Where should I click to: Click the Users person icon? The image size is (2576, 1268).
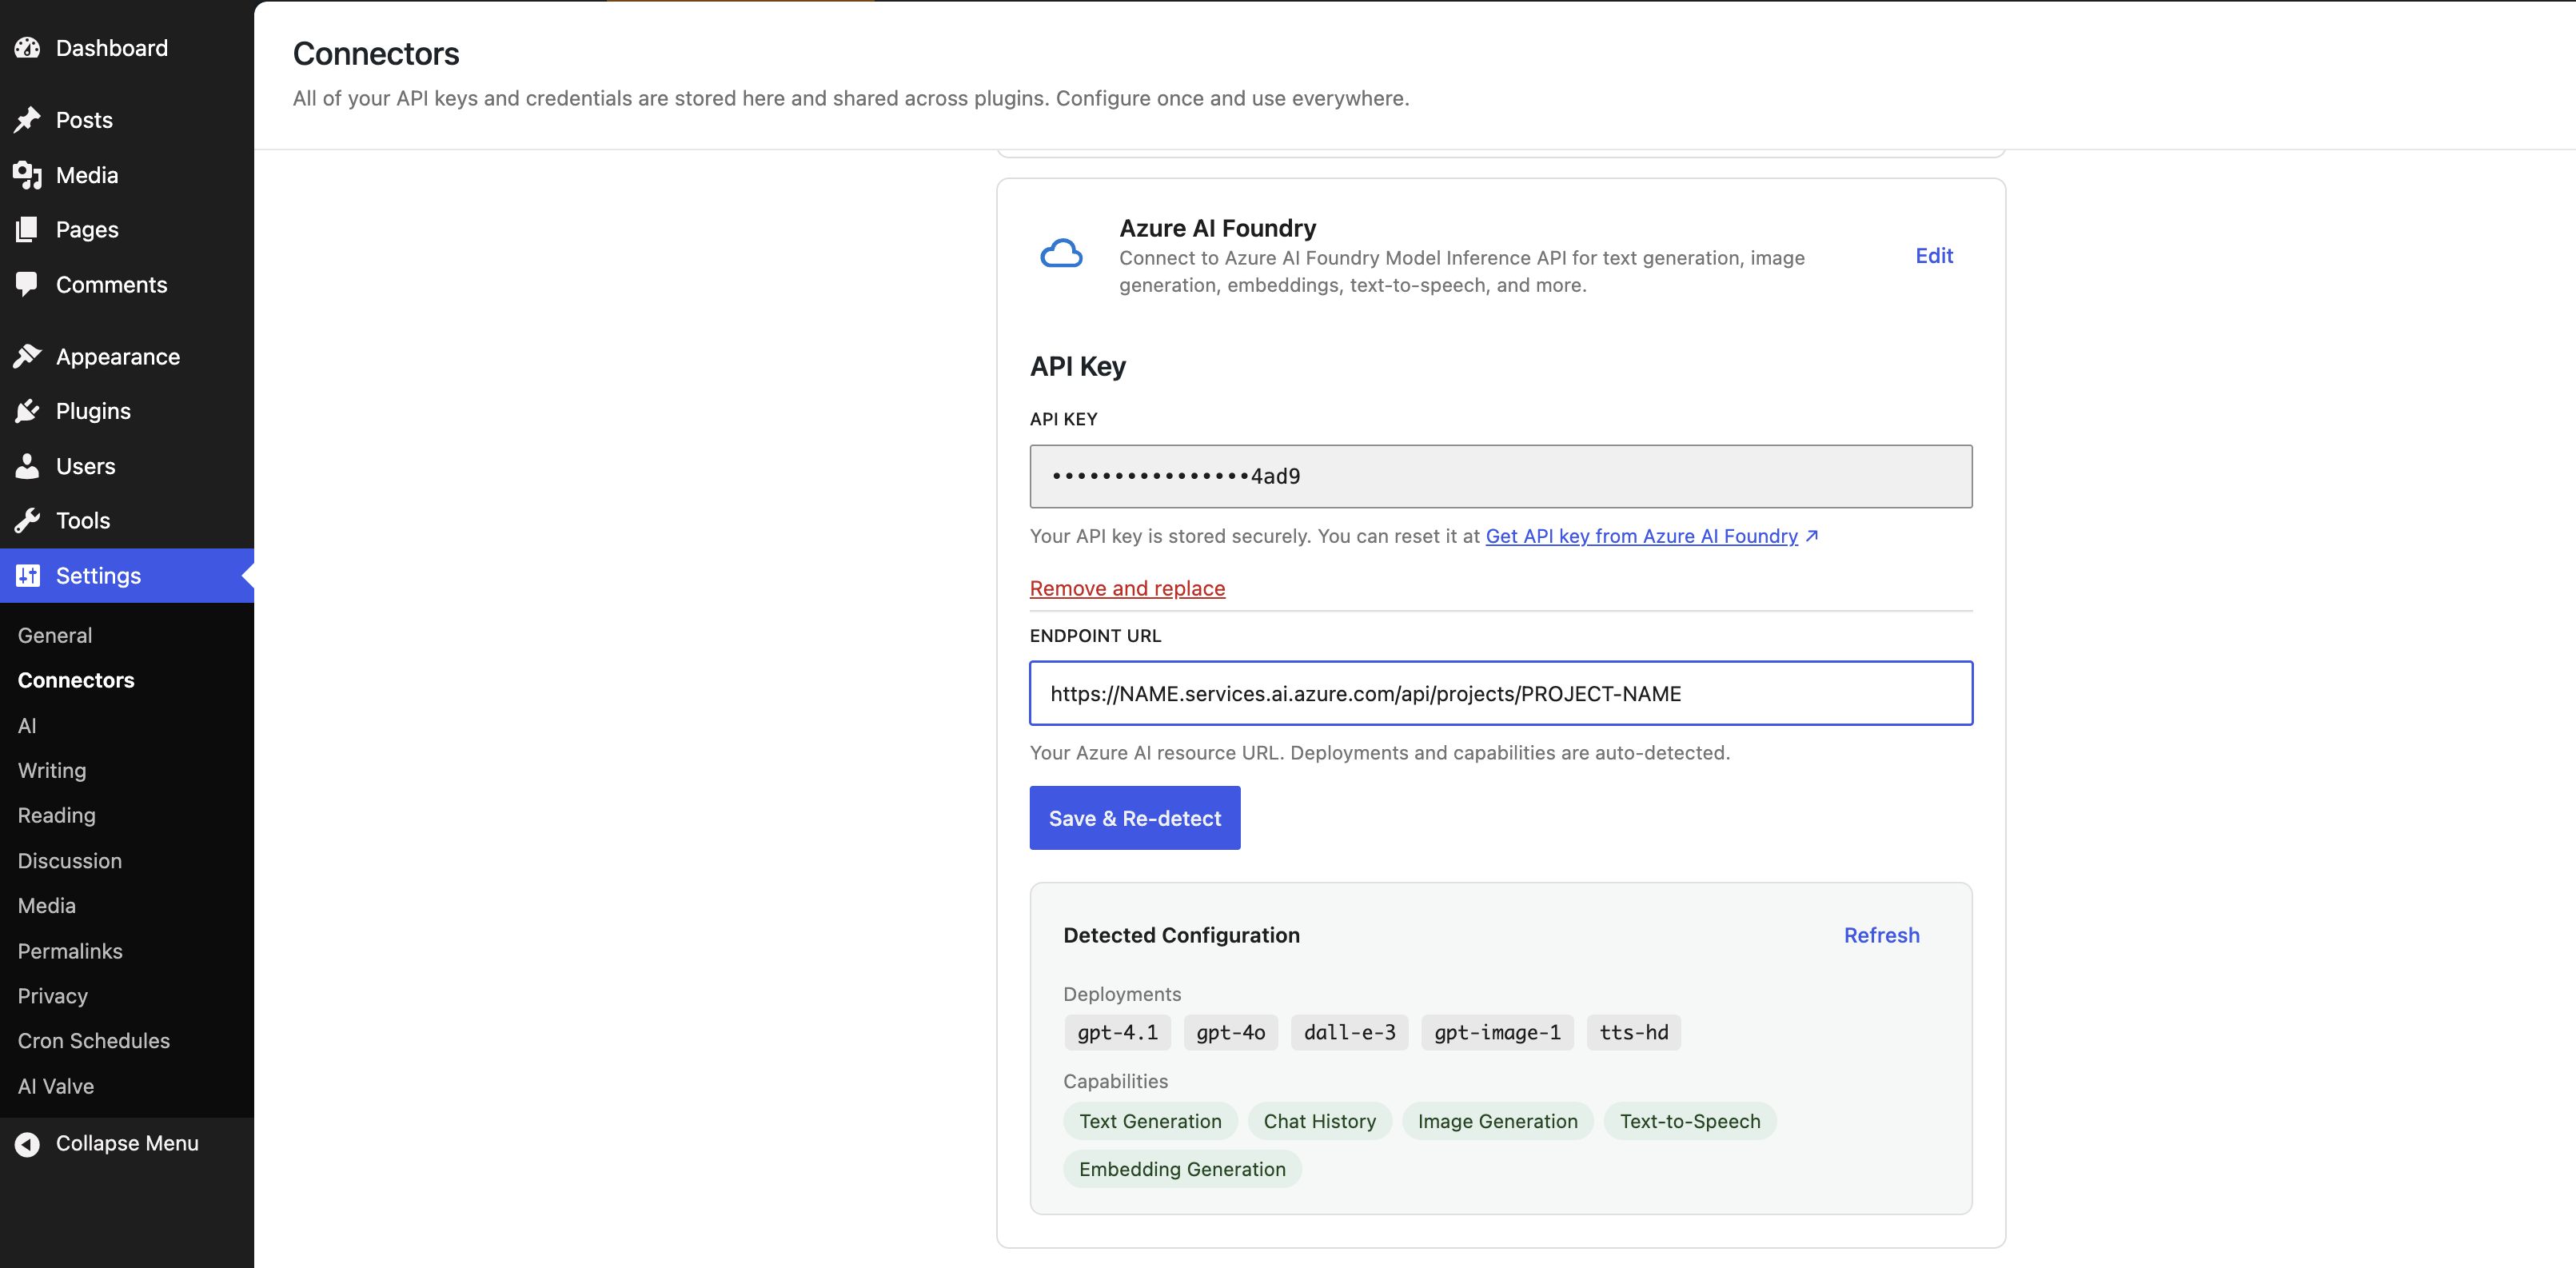pyautogui.click(x=28, y=466)
